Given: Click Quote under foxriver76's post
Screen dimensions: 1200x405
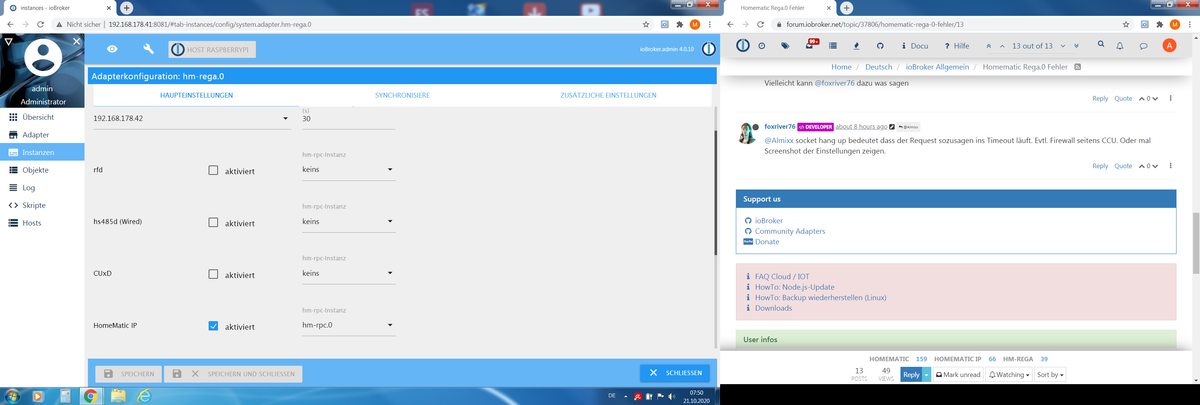Looking at the screenshot, I should pos(1123,166).
